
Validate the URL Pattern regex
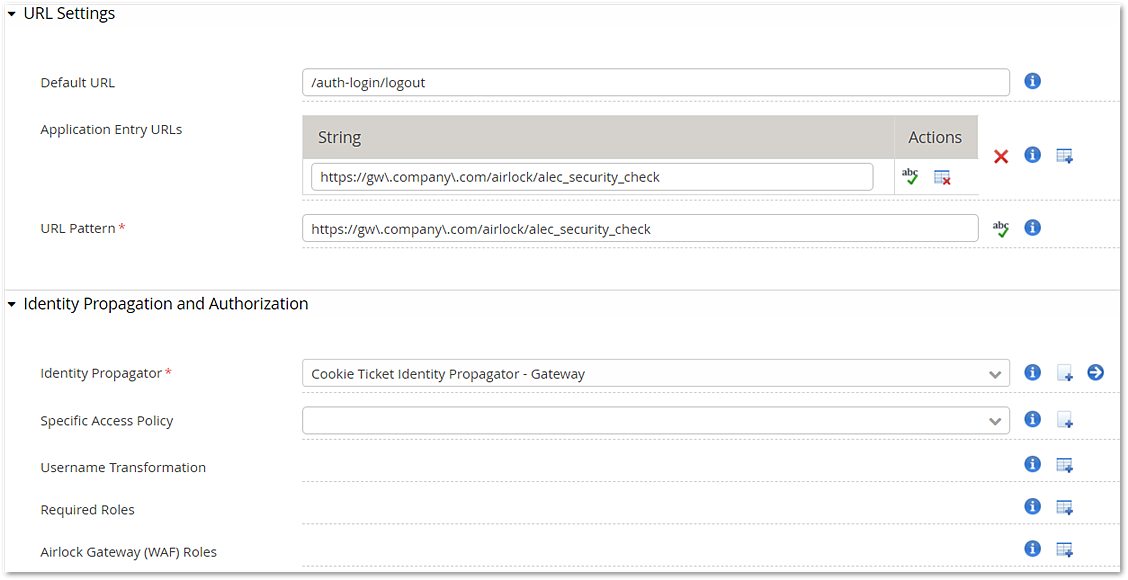click(1001, 229)
